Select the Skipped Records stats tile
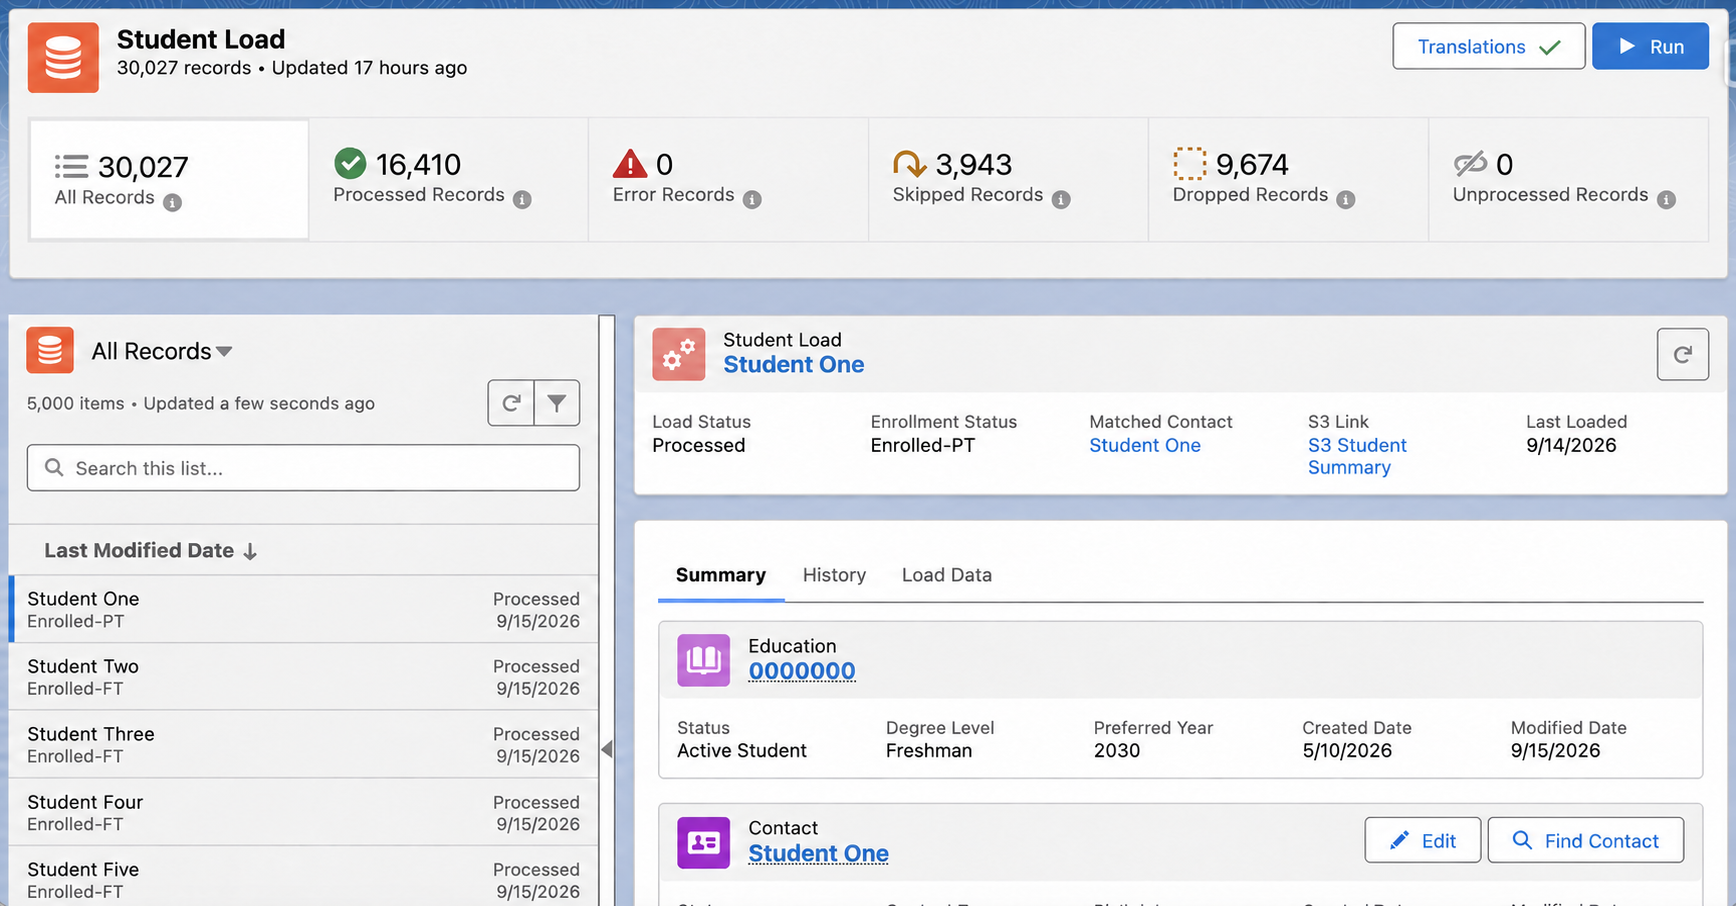The width and height of the screenshot is (1736, 906). tap(1008, 180)
